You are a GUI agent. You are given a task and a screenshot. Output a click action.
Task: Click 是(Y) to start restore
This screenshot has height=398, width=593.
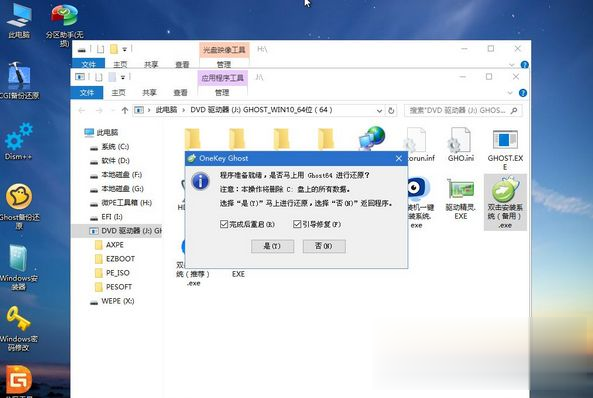pyautogui.click(x=272, y=246)
